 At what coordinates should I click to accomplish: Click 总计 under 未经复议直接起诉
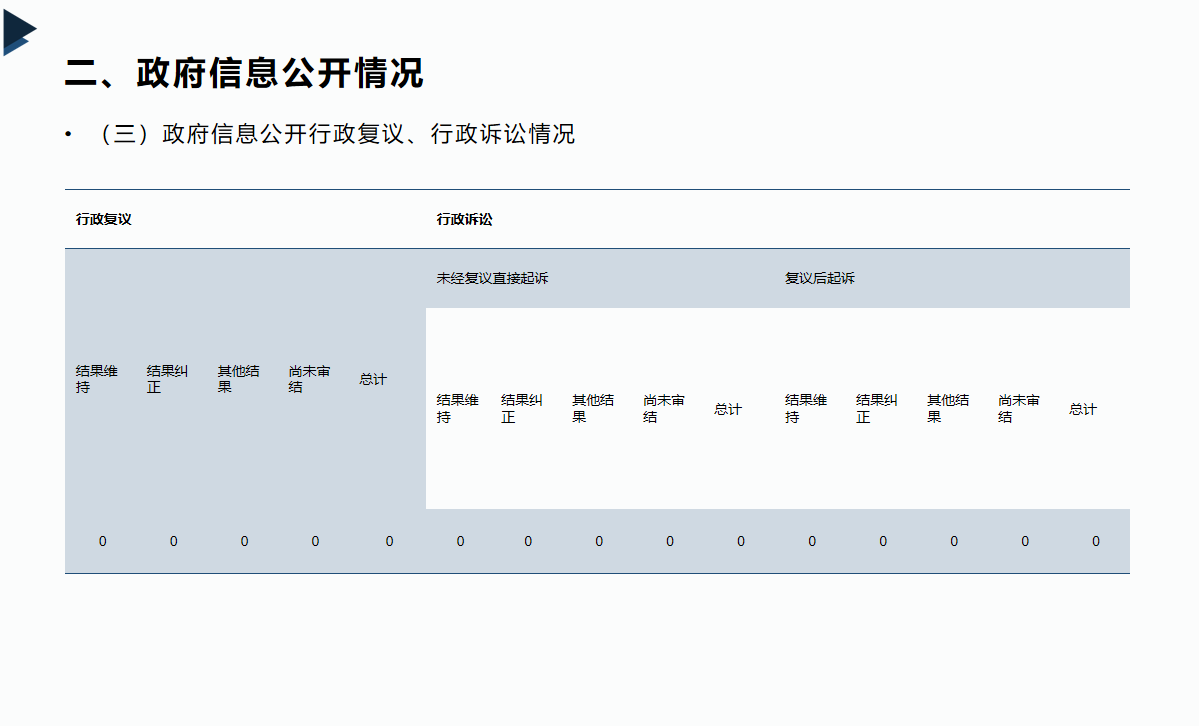pyautogui.click(x=728, y=409)
